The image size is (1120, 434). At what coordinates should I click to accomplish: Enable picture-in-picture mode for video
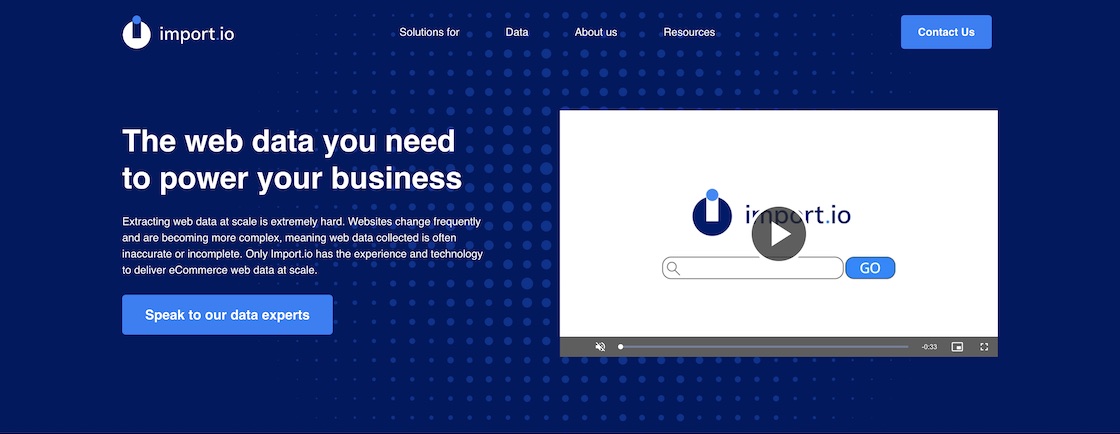point(957,347)
